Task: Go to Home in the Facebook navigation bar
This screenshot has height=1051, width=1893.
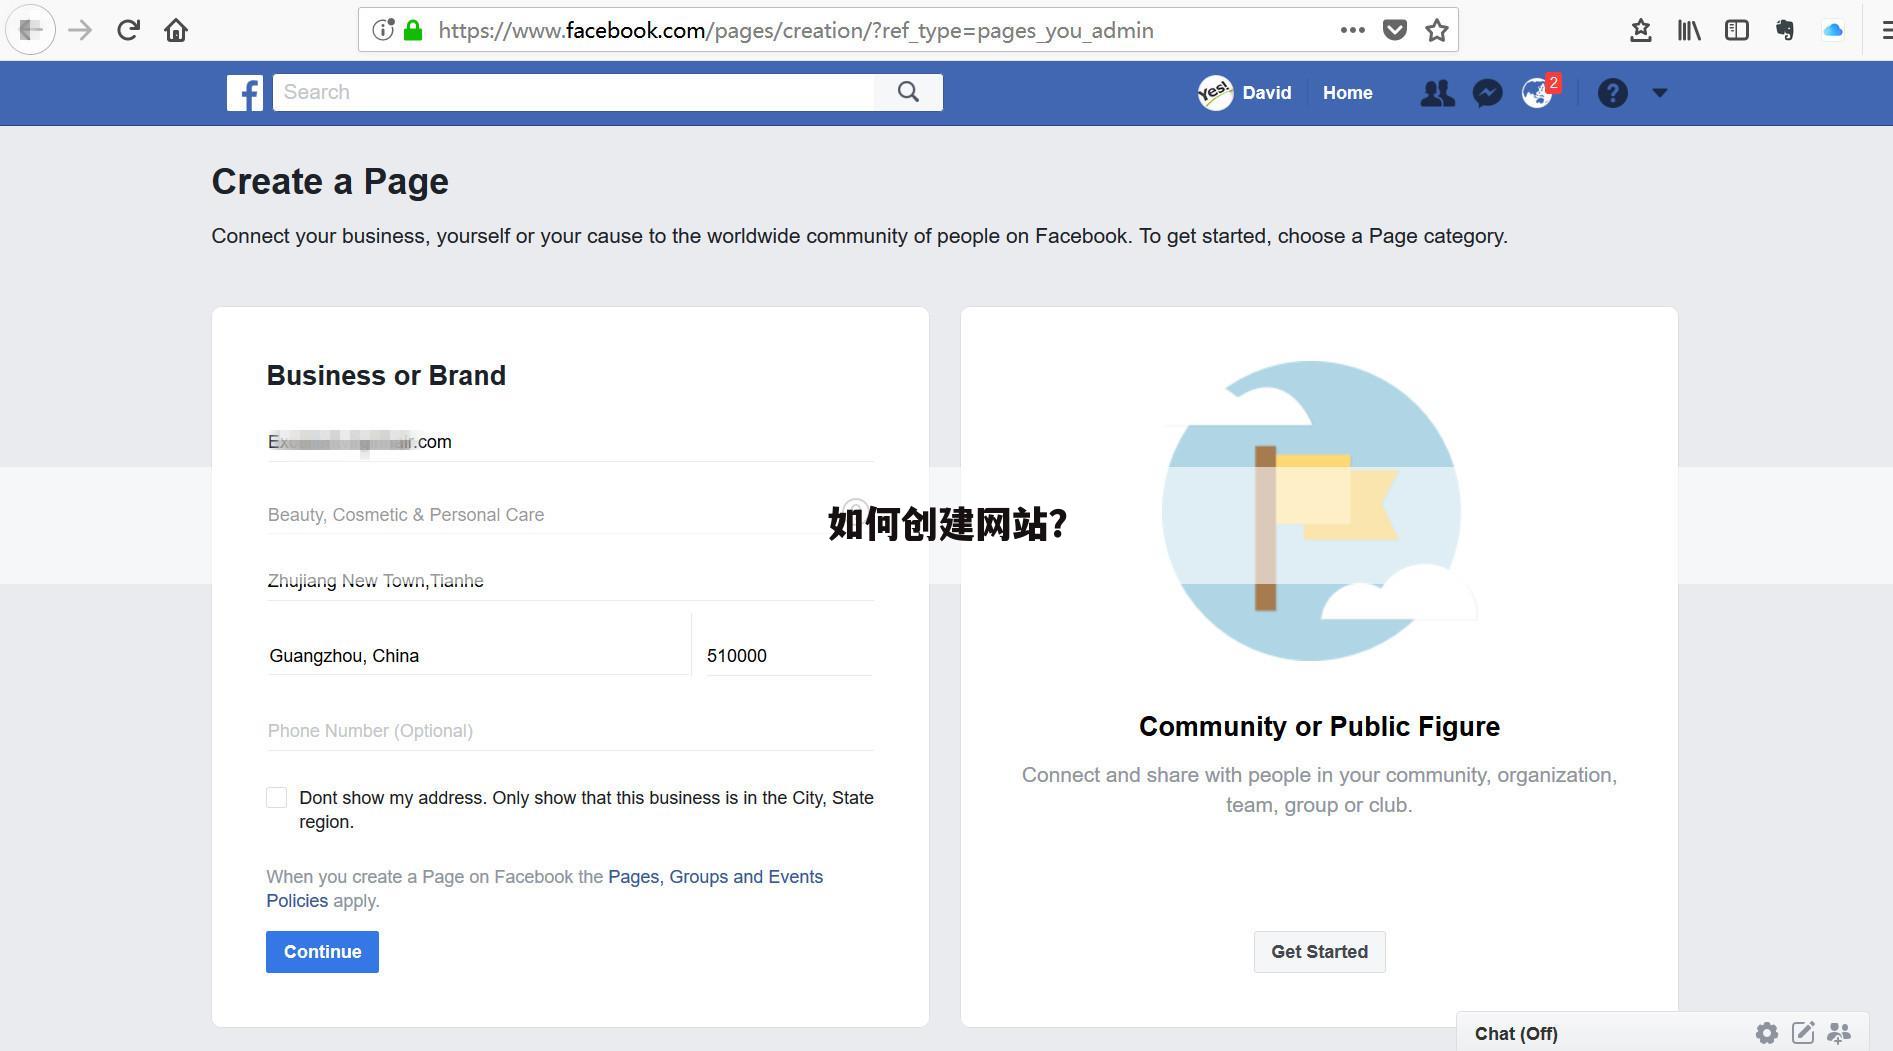Action: tap(1347, 93)
